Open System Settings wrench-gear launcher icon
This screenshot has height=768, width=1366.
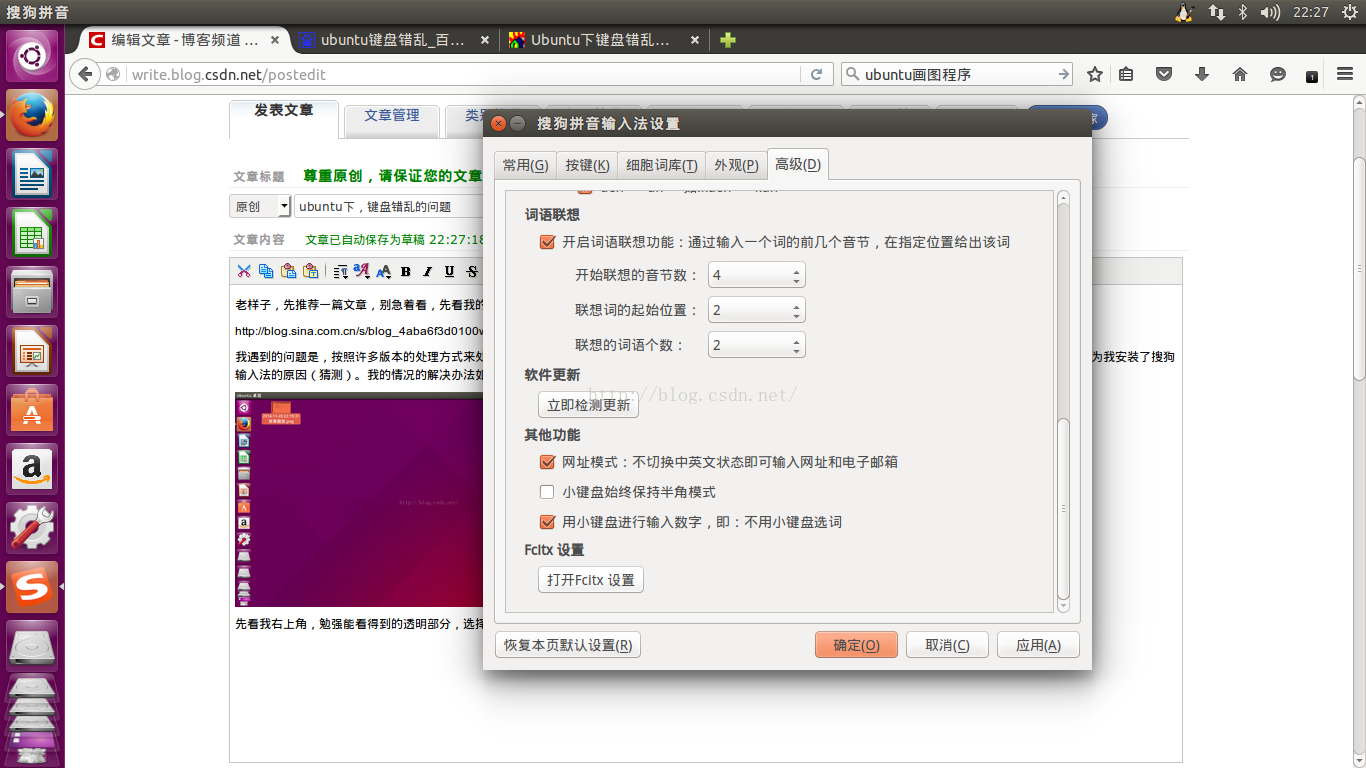point(33,528)
